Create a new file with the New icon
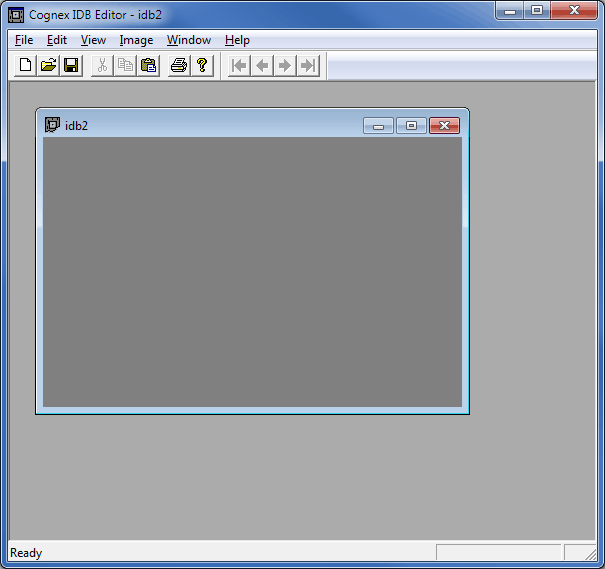The image size is (605, 569). click(x=25, y=65)
